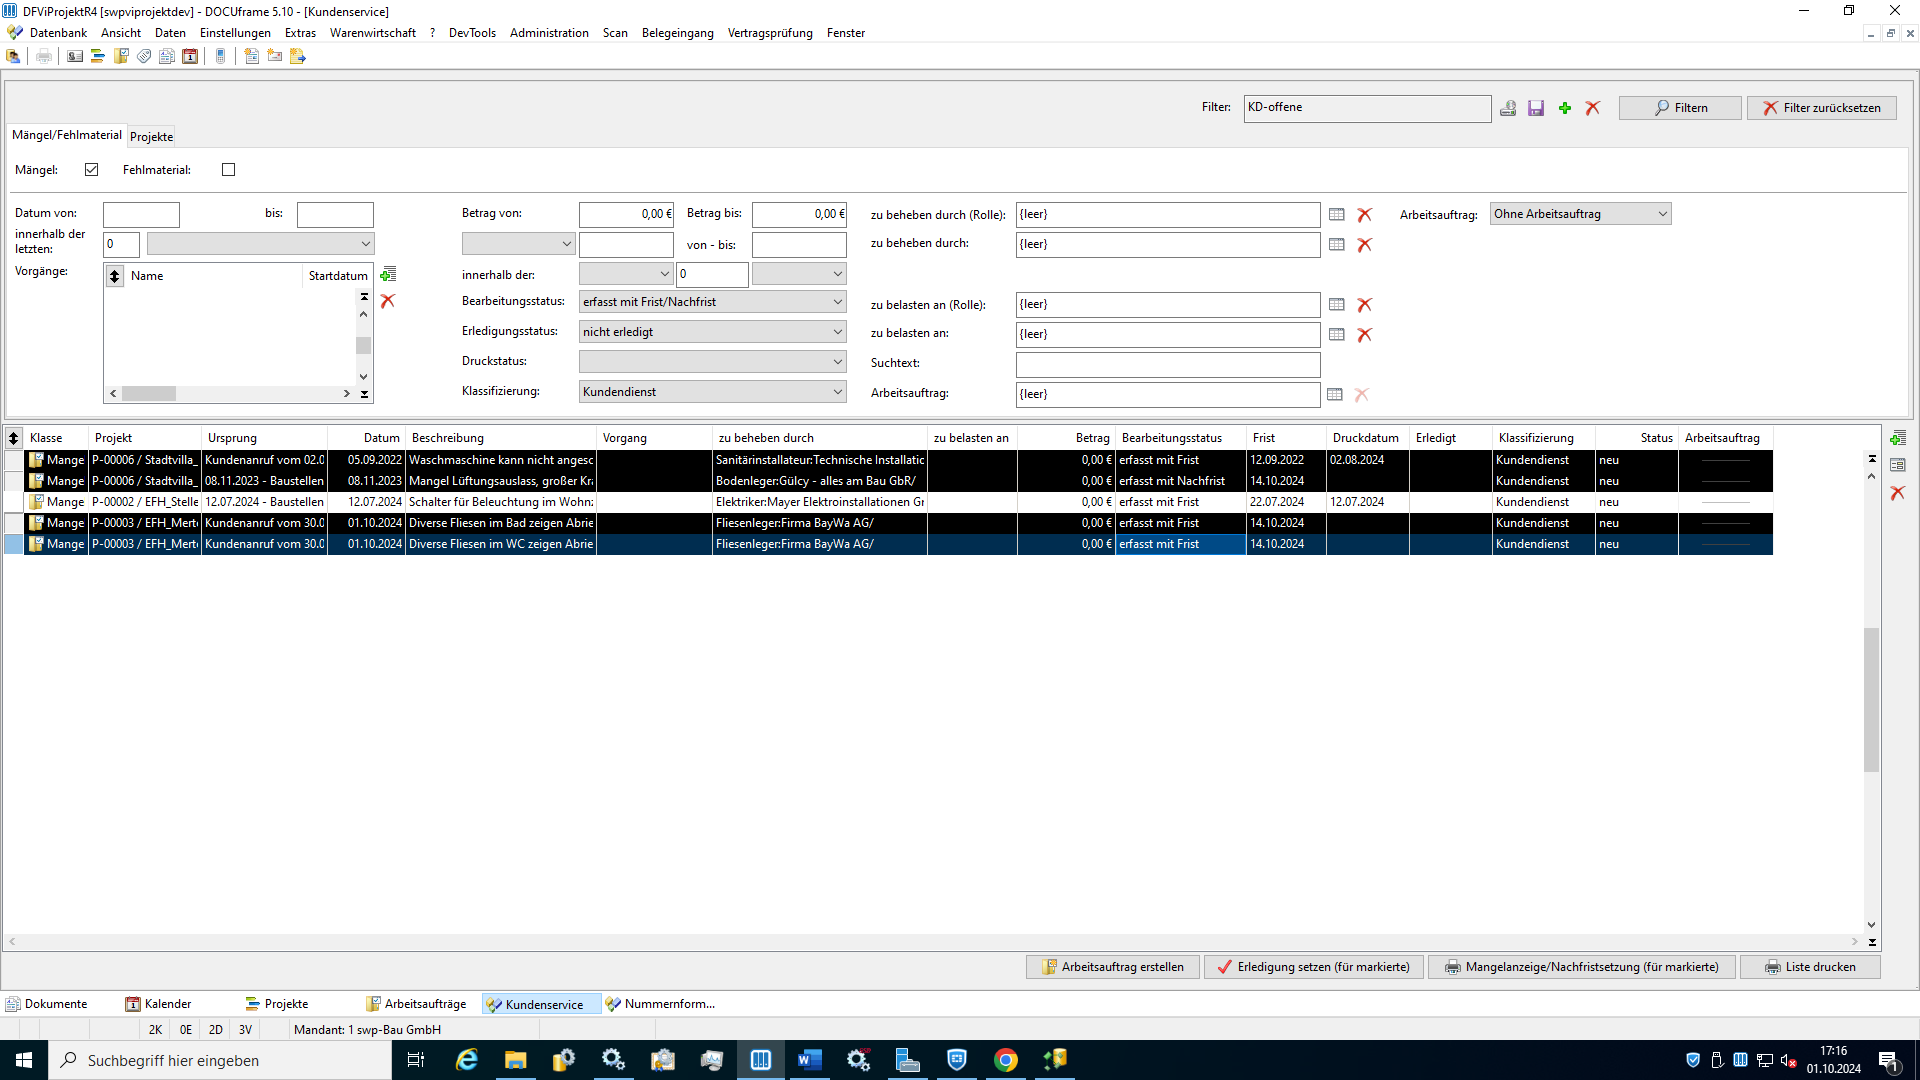Add a Vorgang with the green plus icon
Viewport: 1920px width, 1080px height.
pos(388,274)
